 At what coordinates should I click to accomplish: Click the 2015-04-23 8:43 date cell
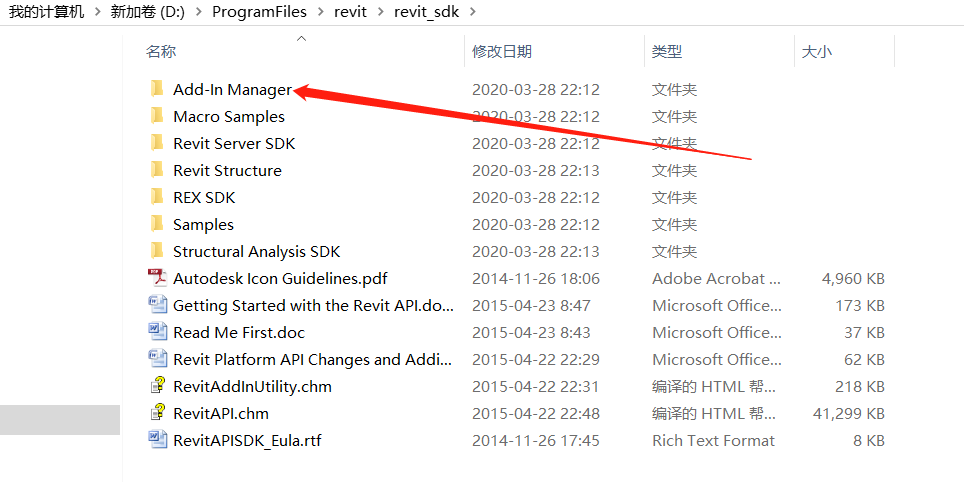[x=531, y=333]
